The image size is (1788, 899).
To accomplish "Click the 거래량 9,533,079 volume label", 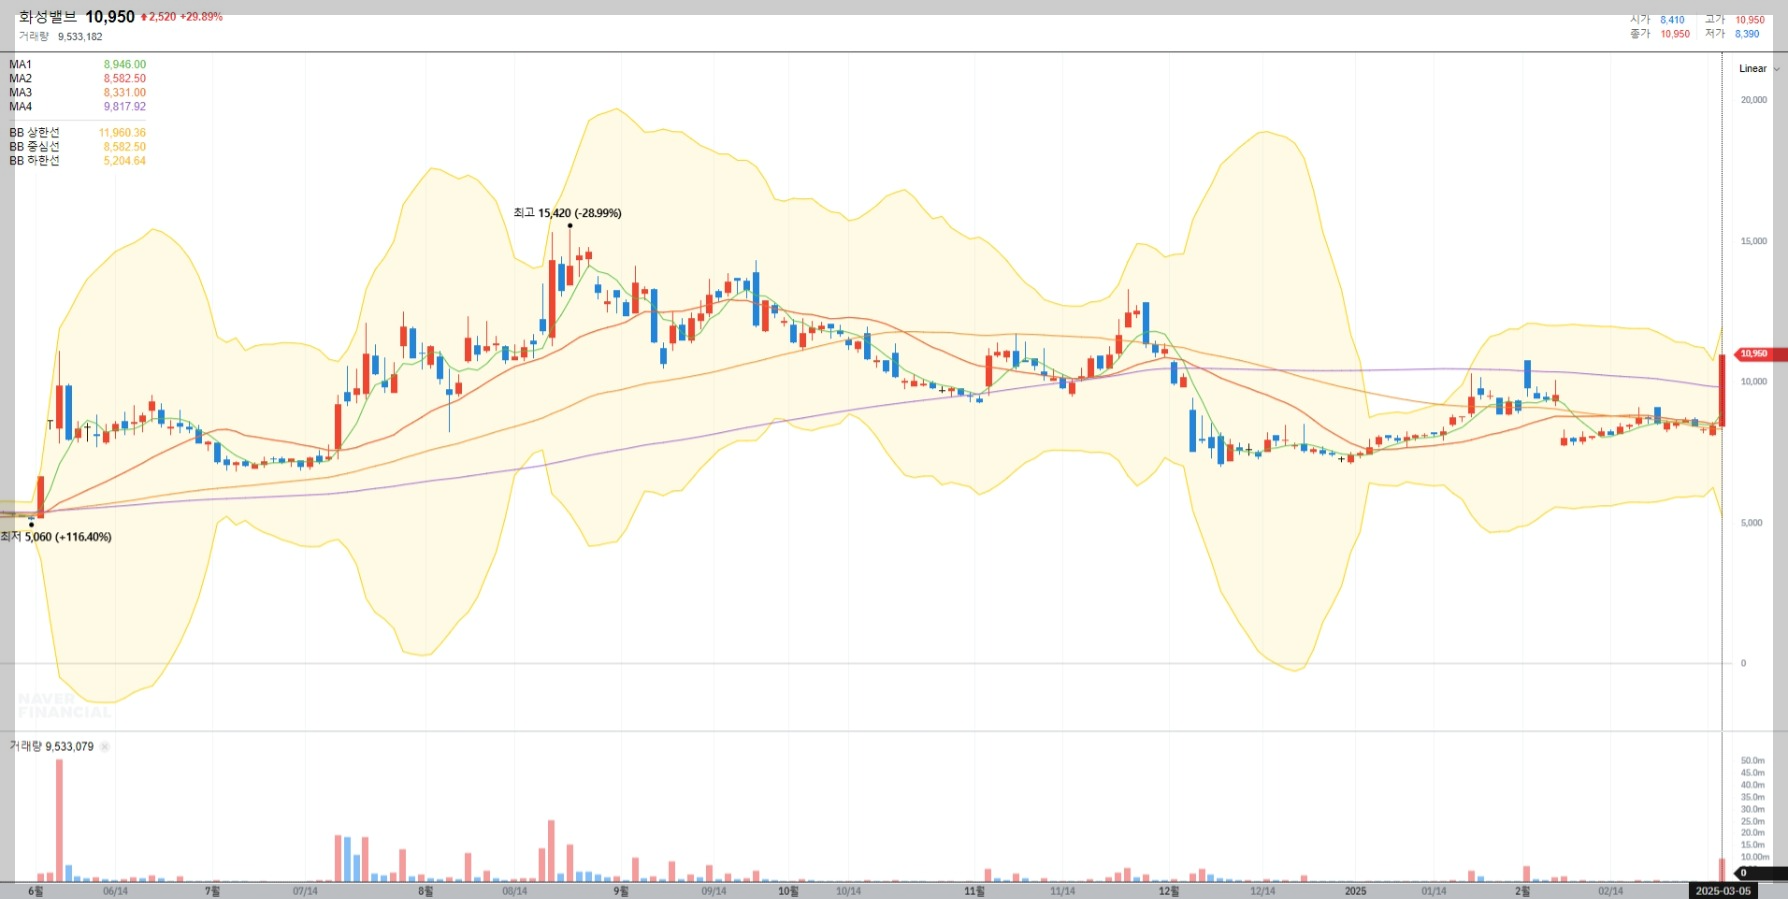I will coord(52,747).
